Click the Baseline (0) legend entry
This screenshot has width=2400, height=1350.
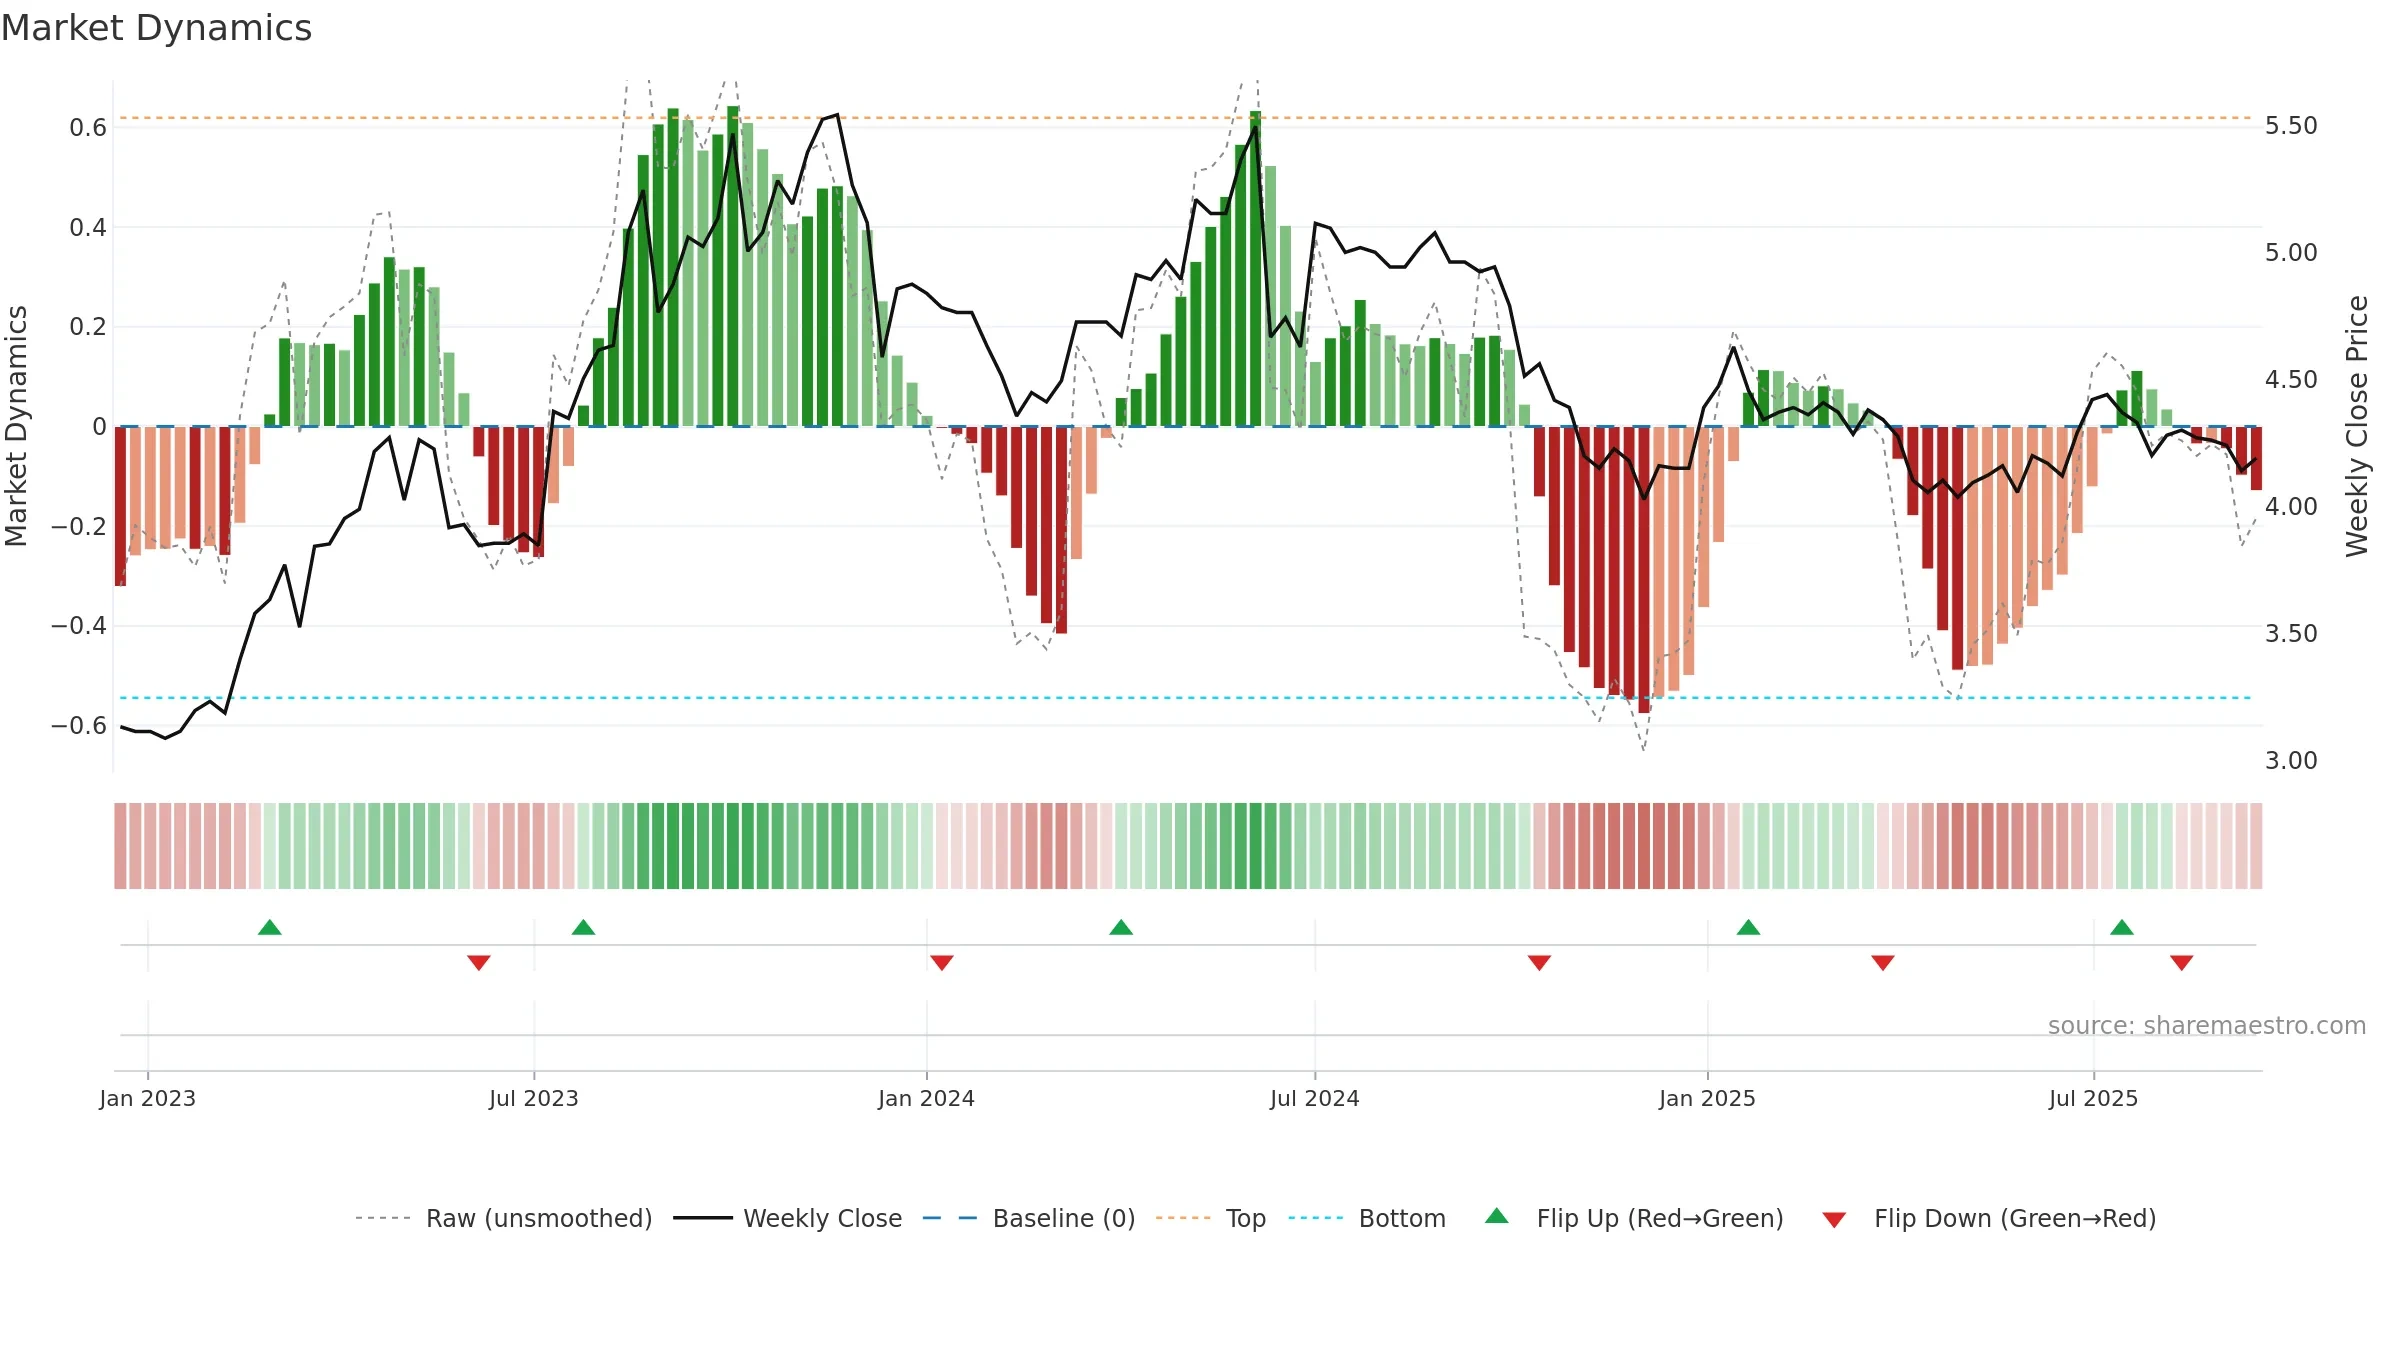tap(1029, 1218)
